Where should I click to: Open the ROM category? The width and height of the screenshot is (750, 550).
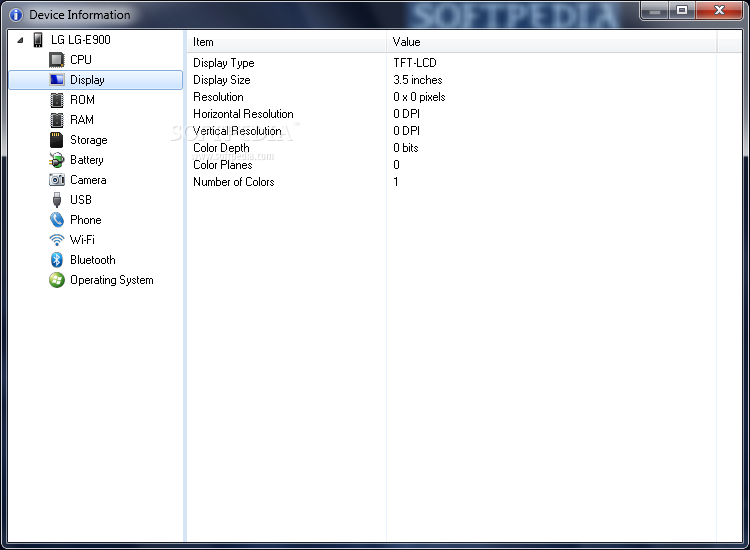(82, 100)
